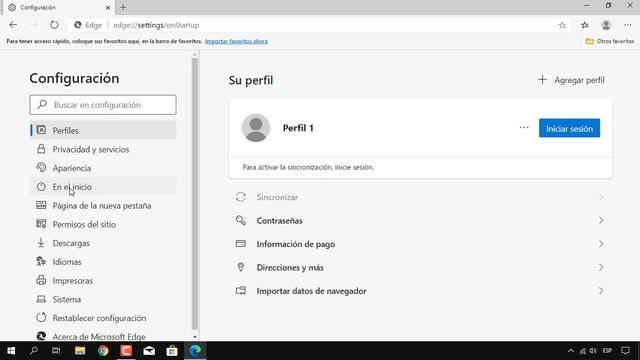Click the key icon next to Contraseñas

[x=241, y=220]
